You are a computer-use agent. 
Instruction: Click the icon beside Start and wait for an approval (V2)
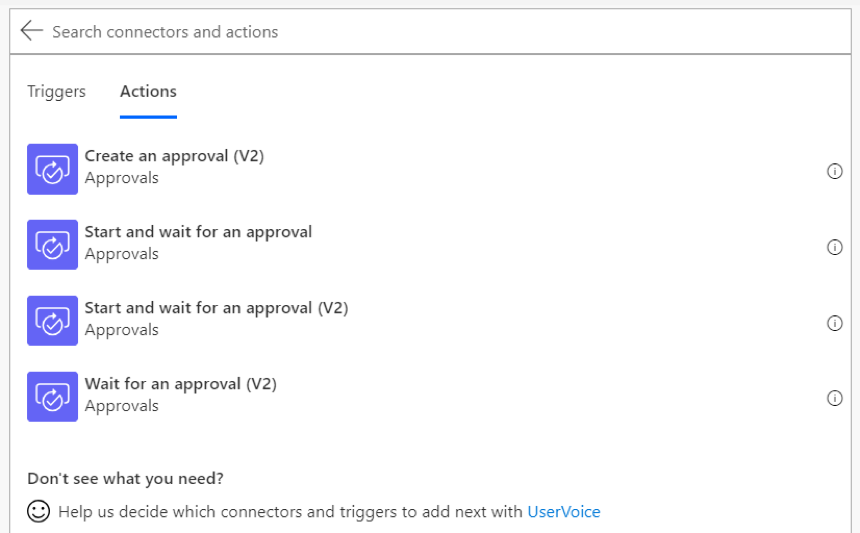tap(53, 321)
